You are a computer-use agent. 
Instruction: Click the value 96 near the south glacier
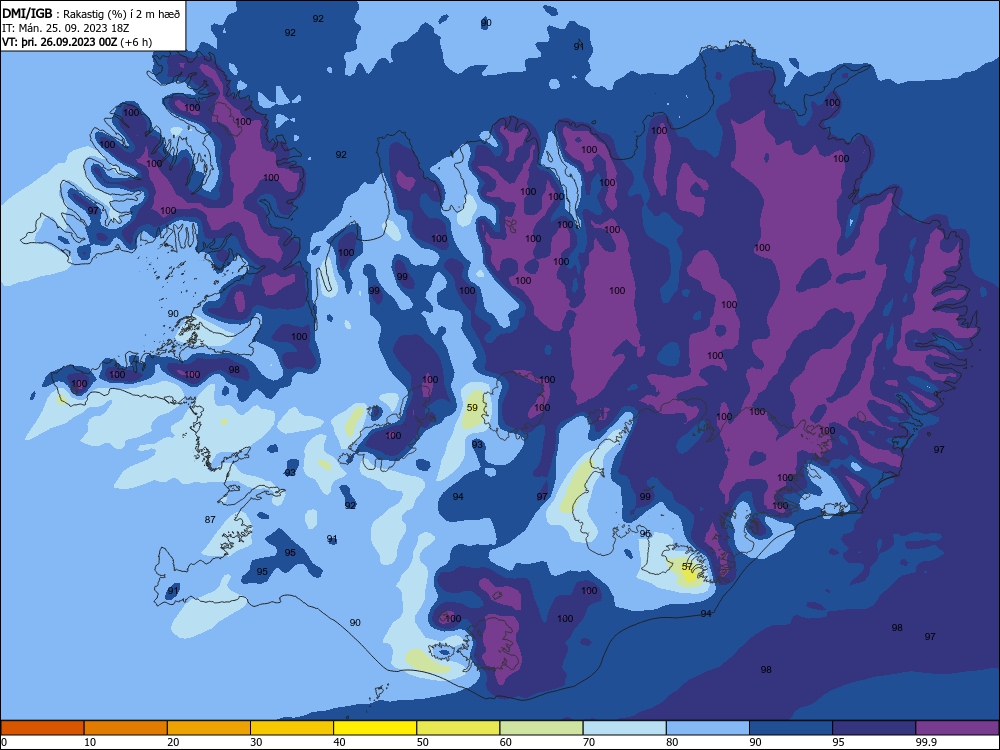645,534
